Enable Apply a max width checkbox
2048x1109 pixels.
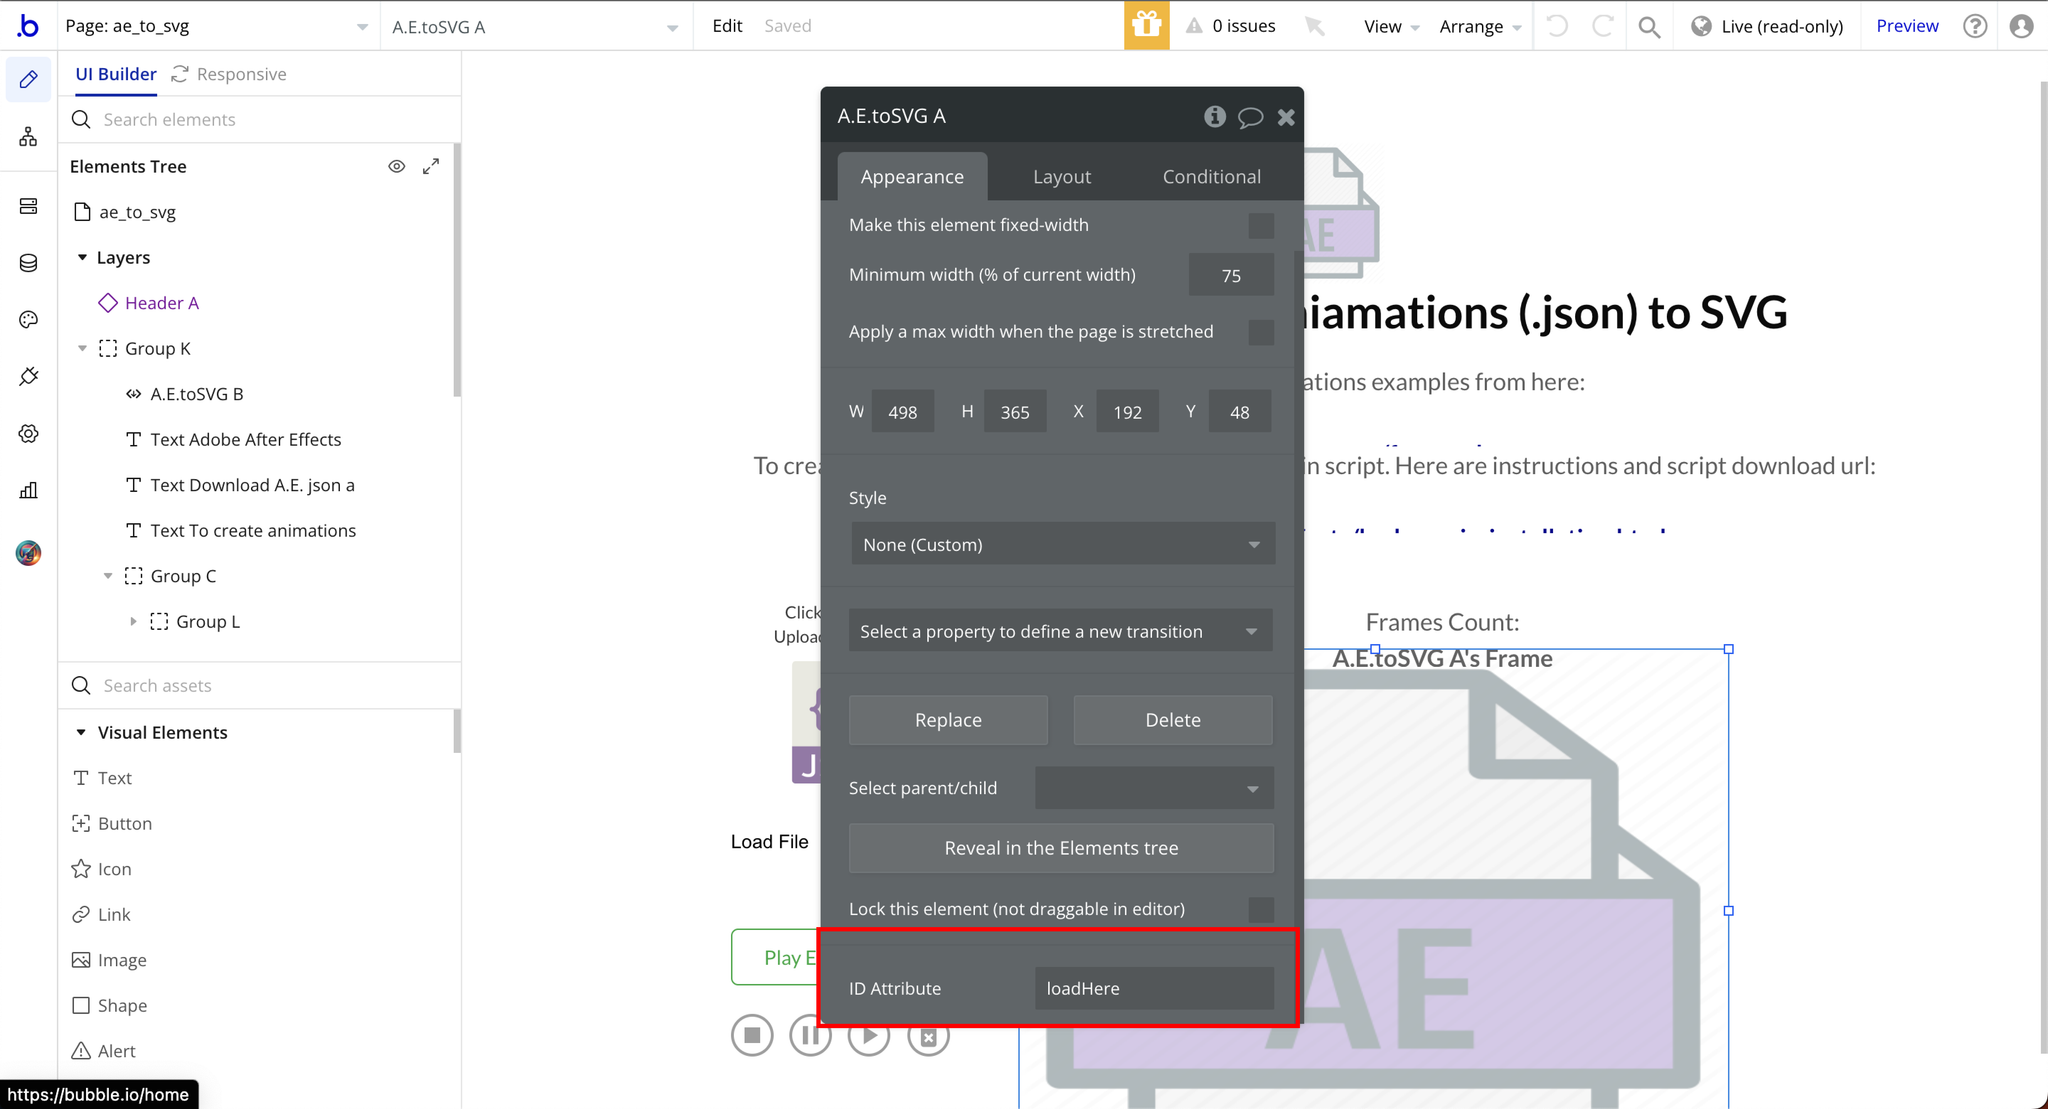click(1261, 332)
